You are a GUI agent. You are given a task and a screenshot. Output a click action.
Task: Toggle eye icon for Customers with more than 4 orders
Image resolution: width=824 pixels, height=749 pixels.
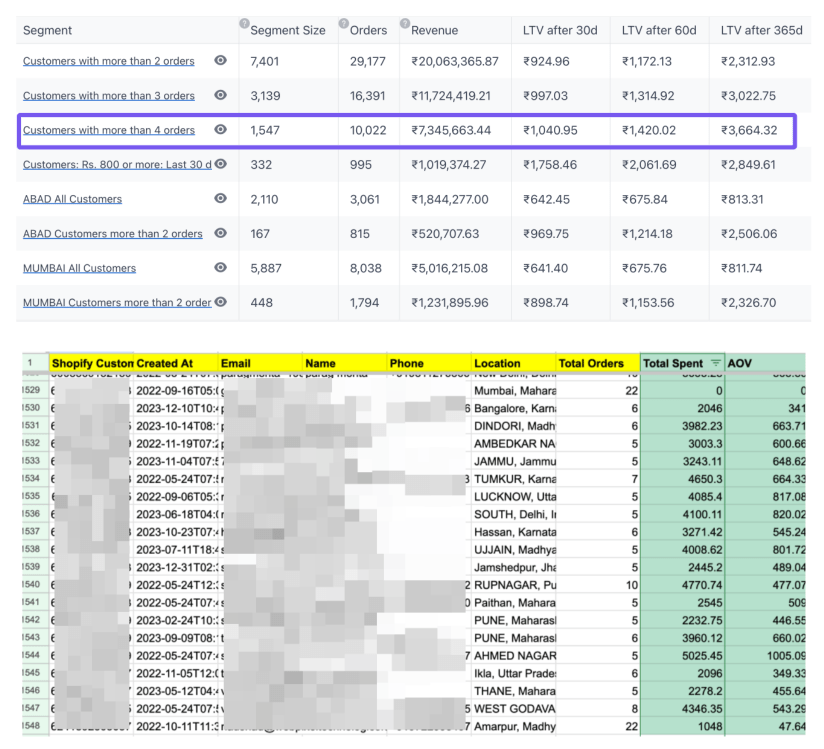click(221, 129)
